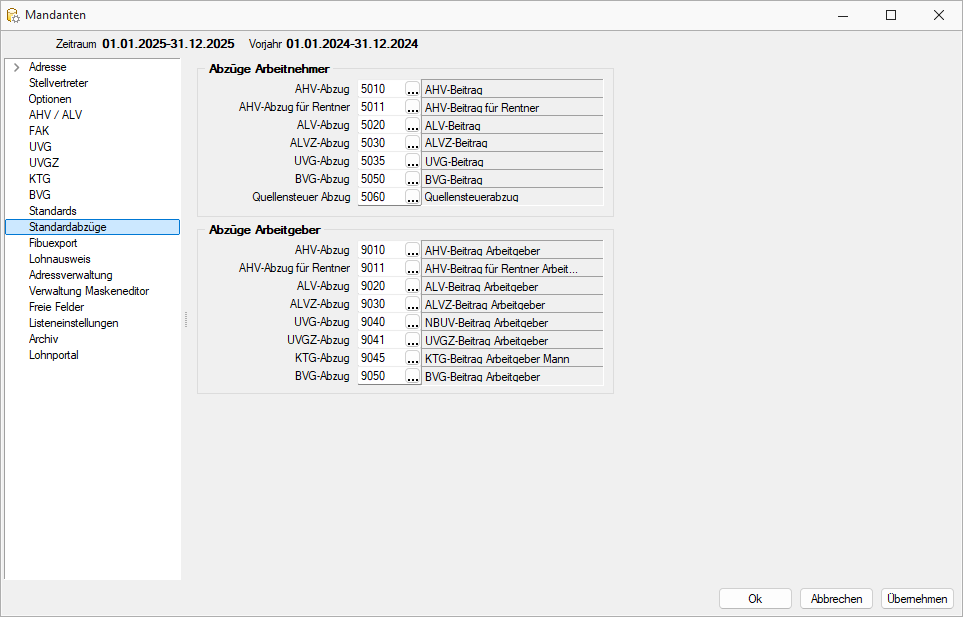Screen dimensions: 963x617
Task: Select FAK in the sidebar
Action: pos(39,131)
